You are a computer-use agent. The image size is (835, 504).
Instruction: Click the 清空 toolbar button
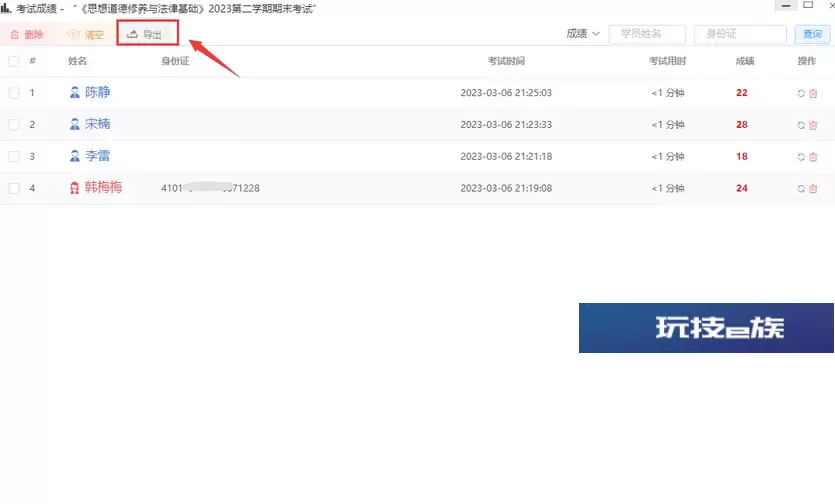click(85, 35)
